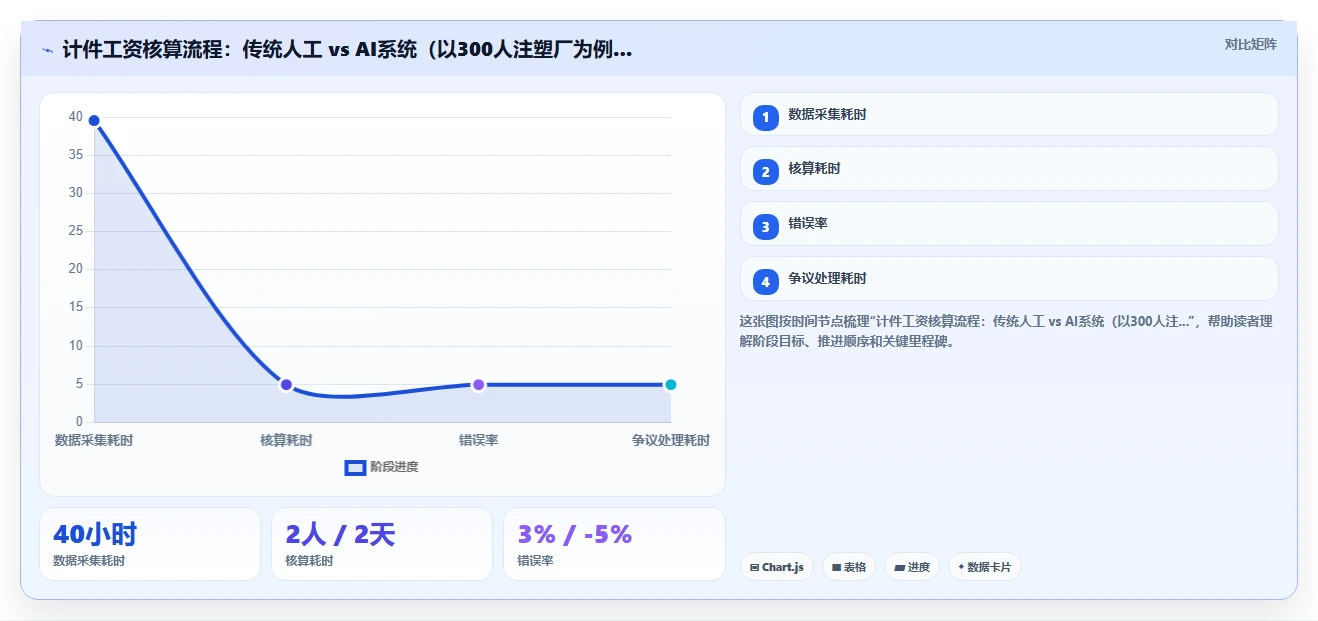Select the cyan 争议处理耗时 data point
Screen dimensions: 1318x621
coord(671,385)
